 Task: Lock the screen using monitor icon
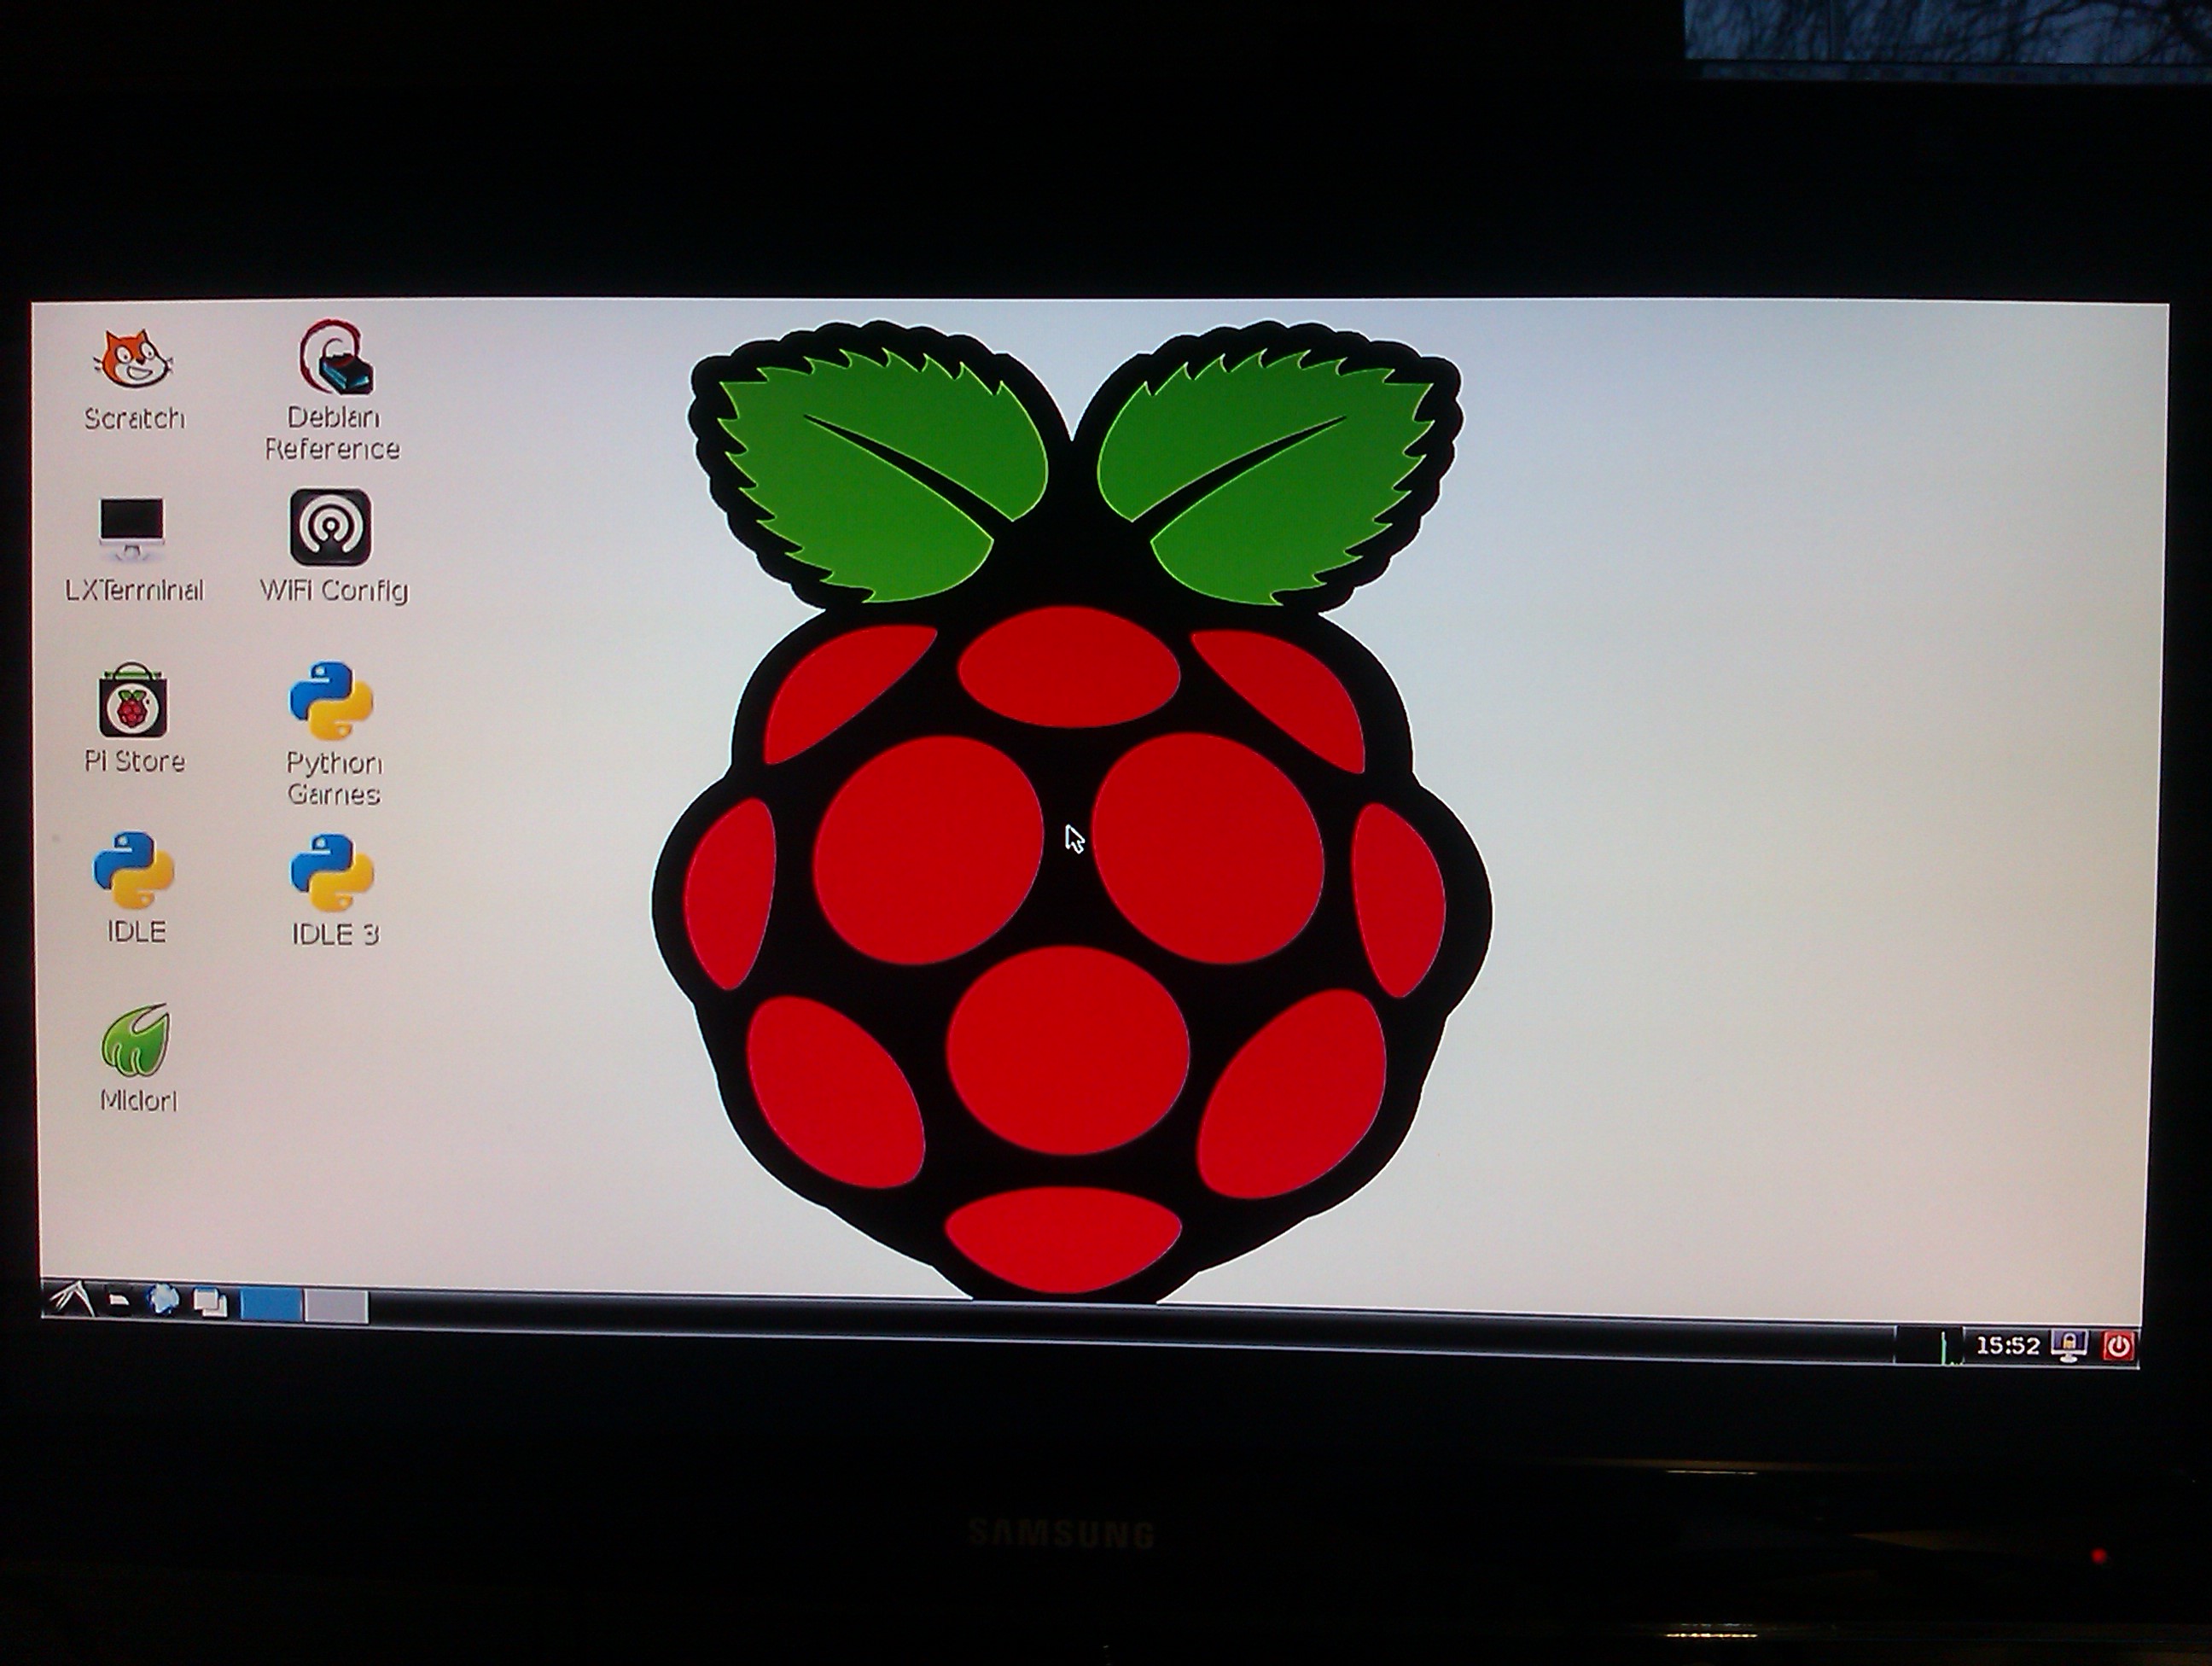[x=2068, y=1346]
